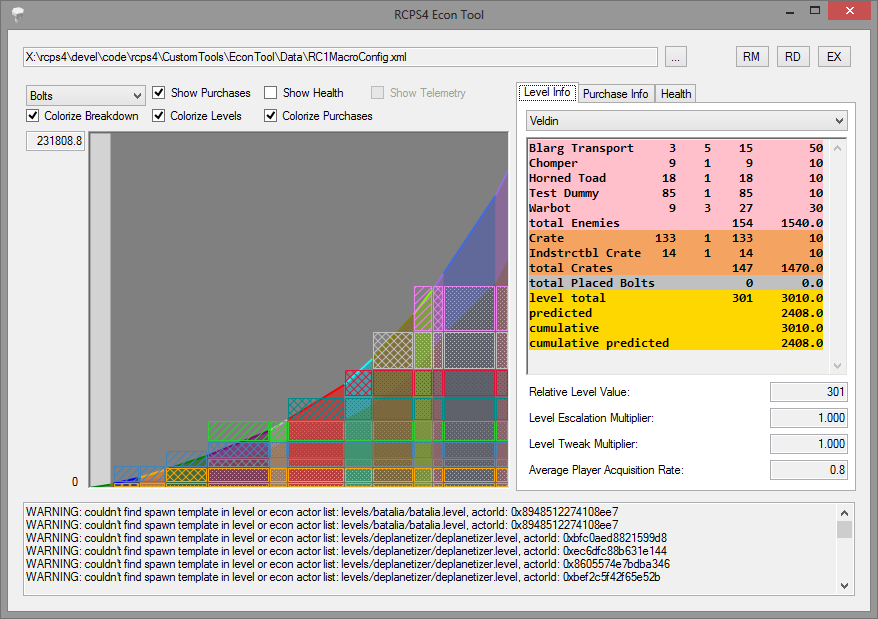
Task: Enable Show Health checkbox
Action: [271, 93]
